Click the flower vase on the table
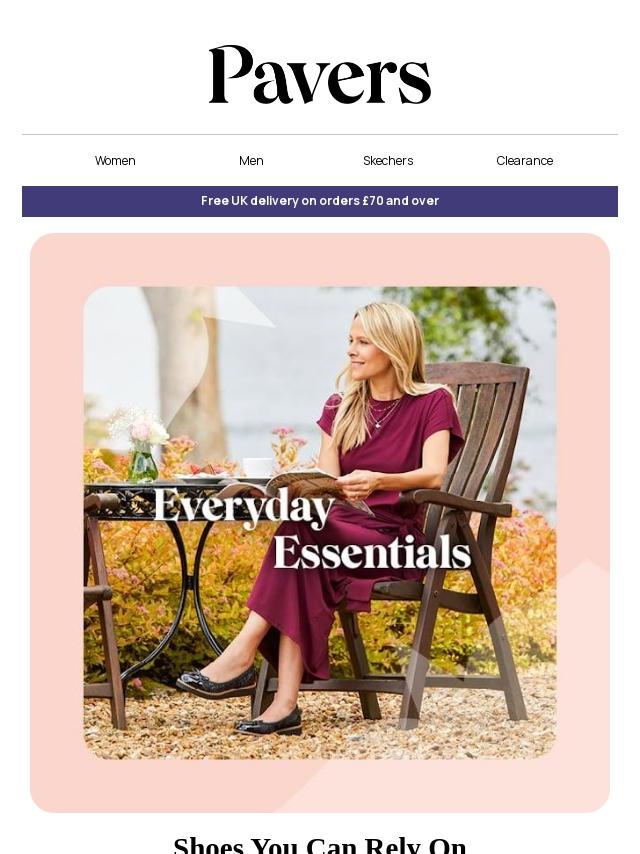Image resolution: width=640 pixels, height=854 pixels. pyautogui.click(x=143, y=461)
